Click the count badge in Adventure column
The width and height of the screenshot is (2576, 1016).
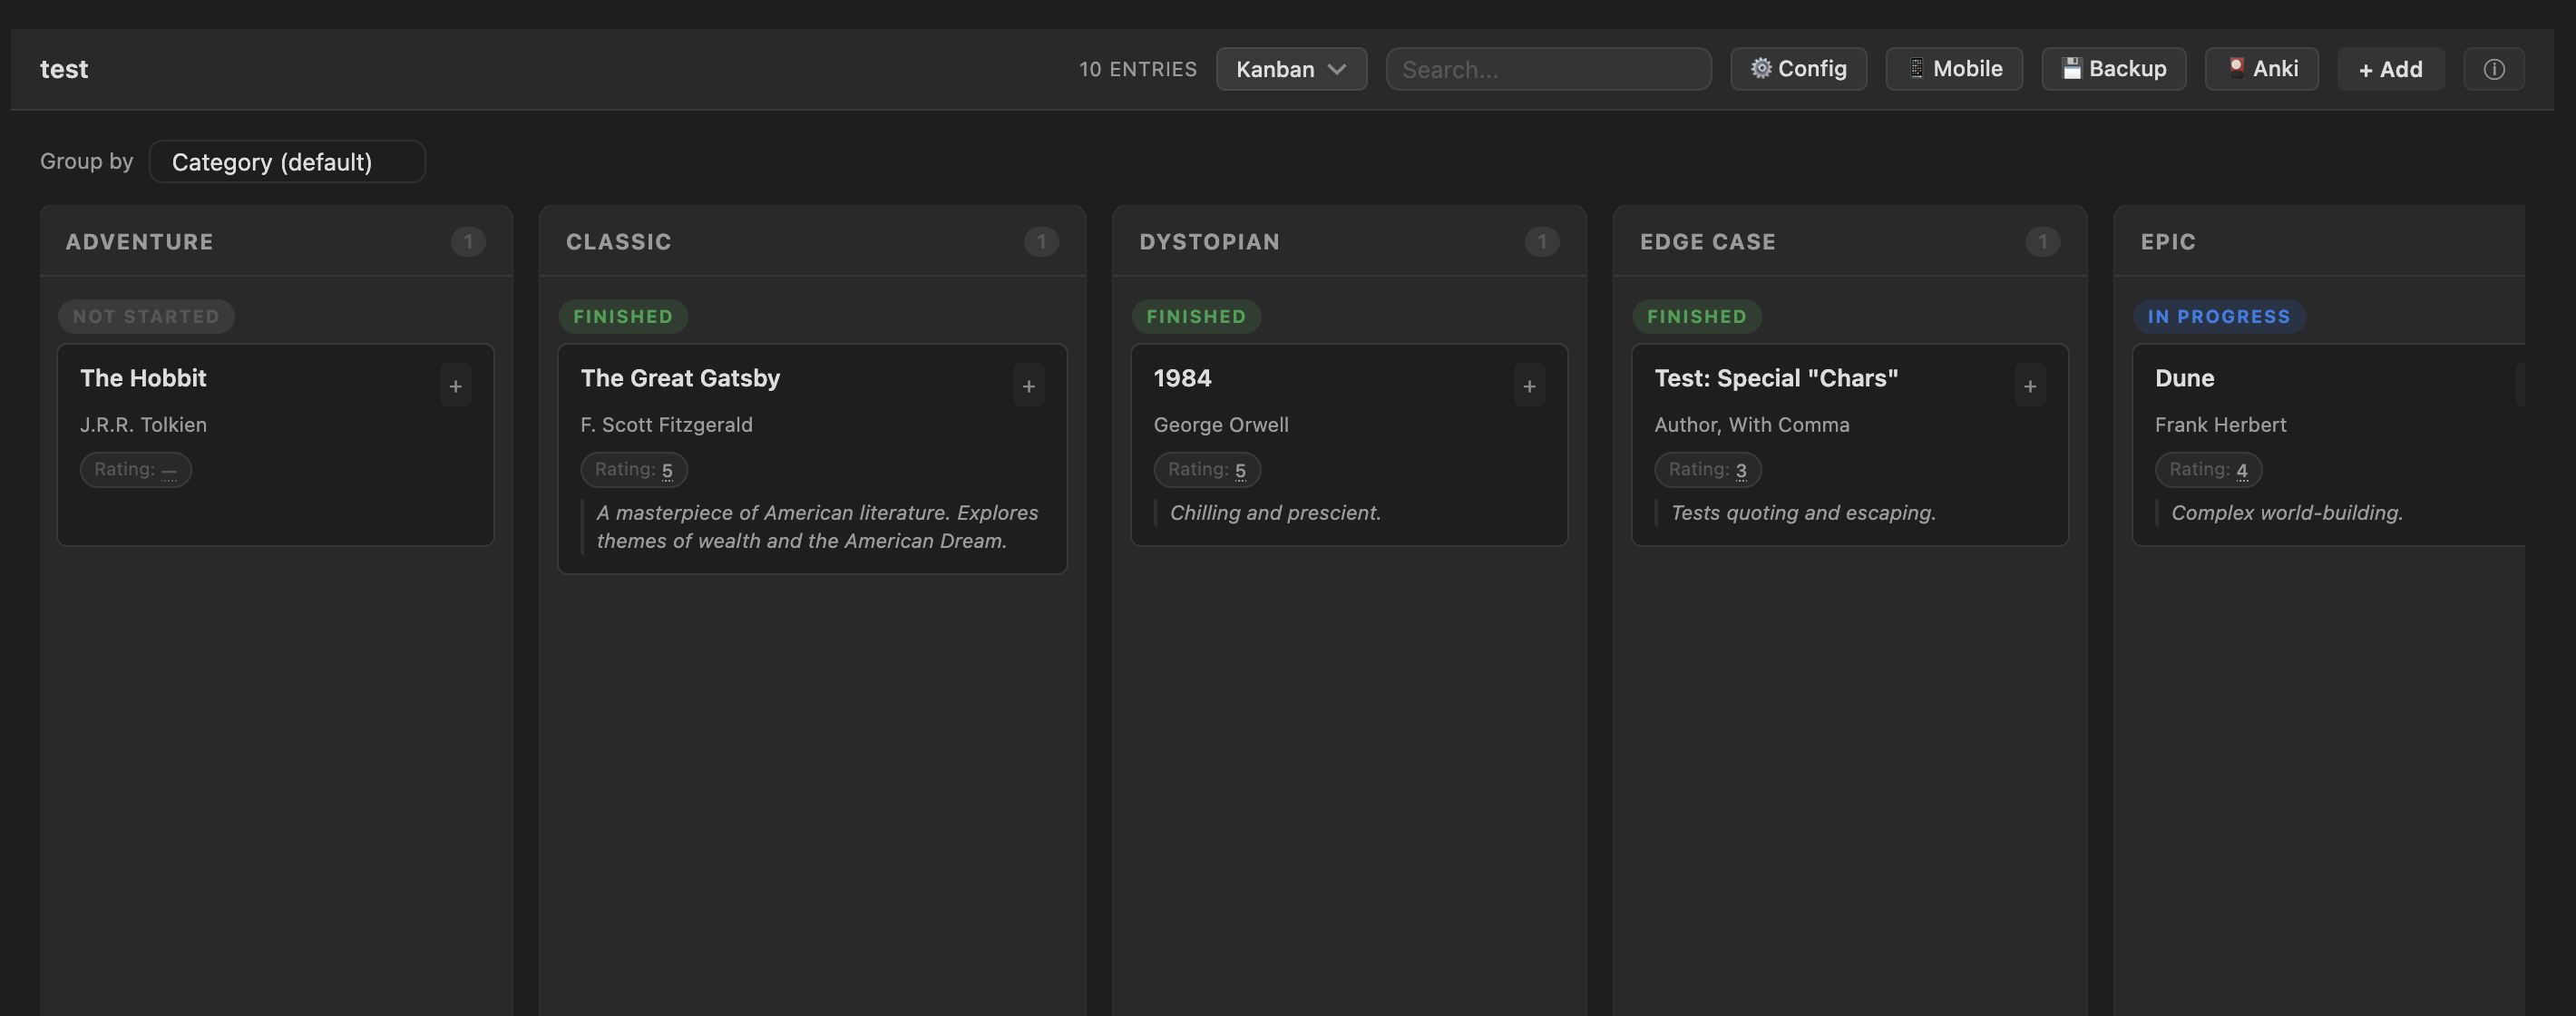[468, 242]
